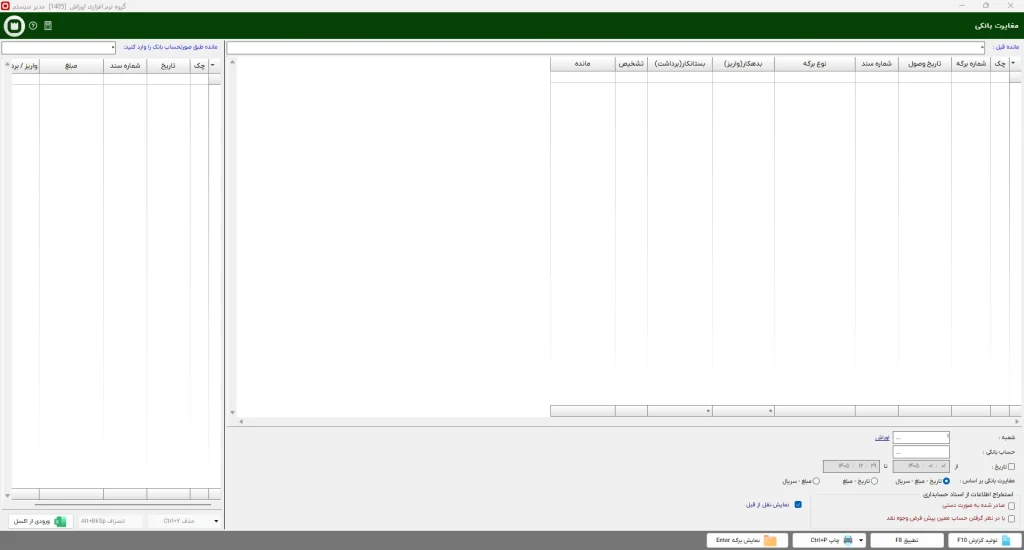Click the generate report F10 document icon button

pyautogui.click(x=985, y=540)
